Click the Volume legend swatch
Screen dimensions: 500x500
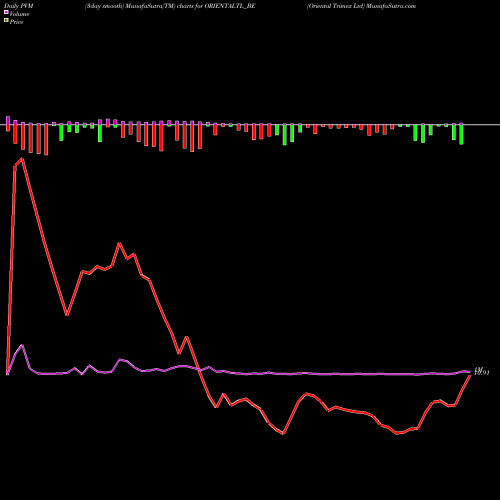click(x=6, y=12)
